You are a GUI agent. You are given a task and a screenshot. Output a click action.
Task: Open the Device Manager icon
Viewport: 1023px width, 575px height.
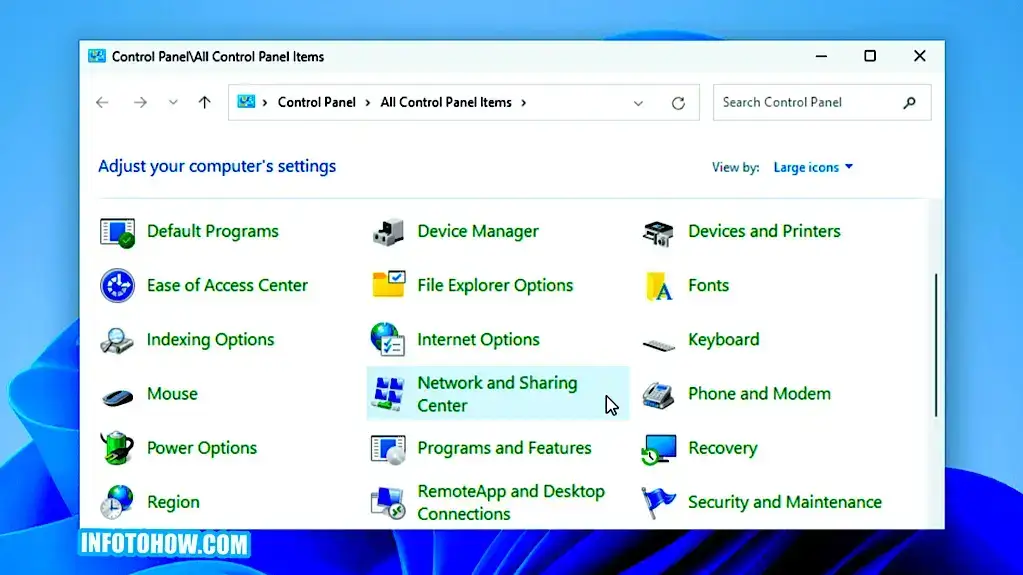[x=388, y=232]
